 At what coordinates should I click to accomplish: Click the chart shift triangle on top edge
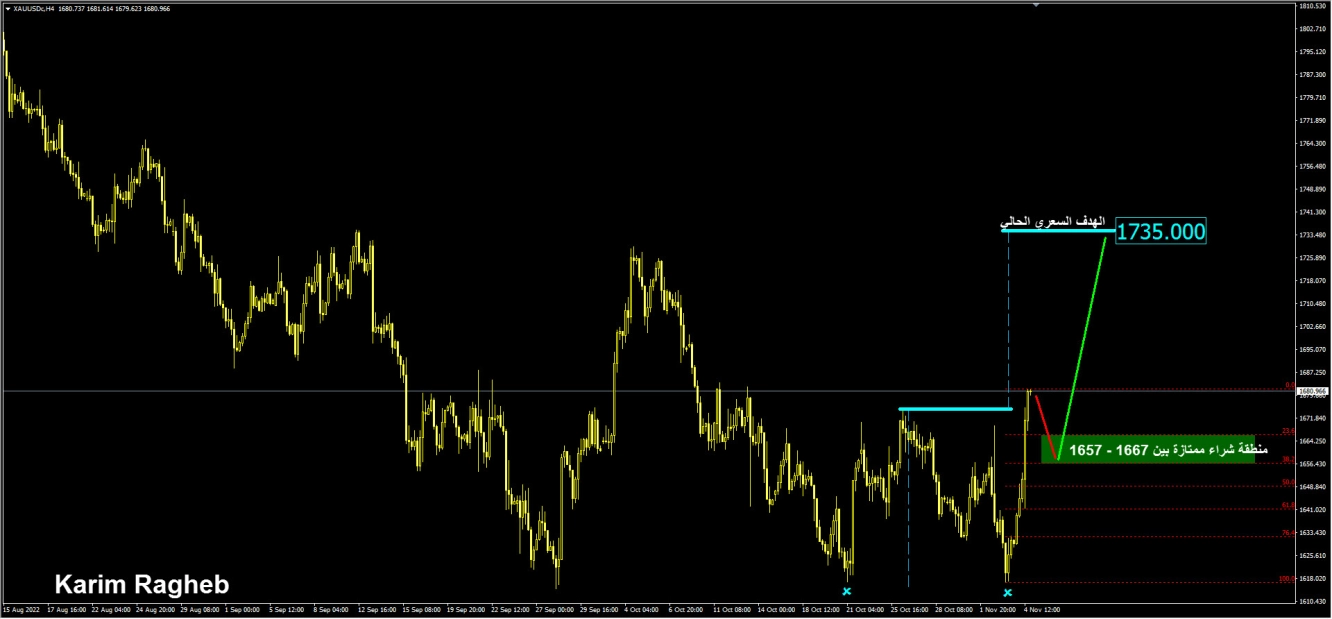[1036, 6]
